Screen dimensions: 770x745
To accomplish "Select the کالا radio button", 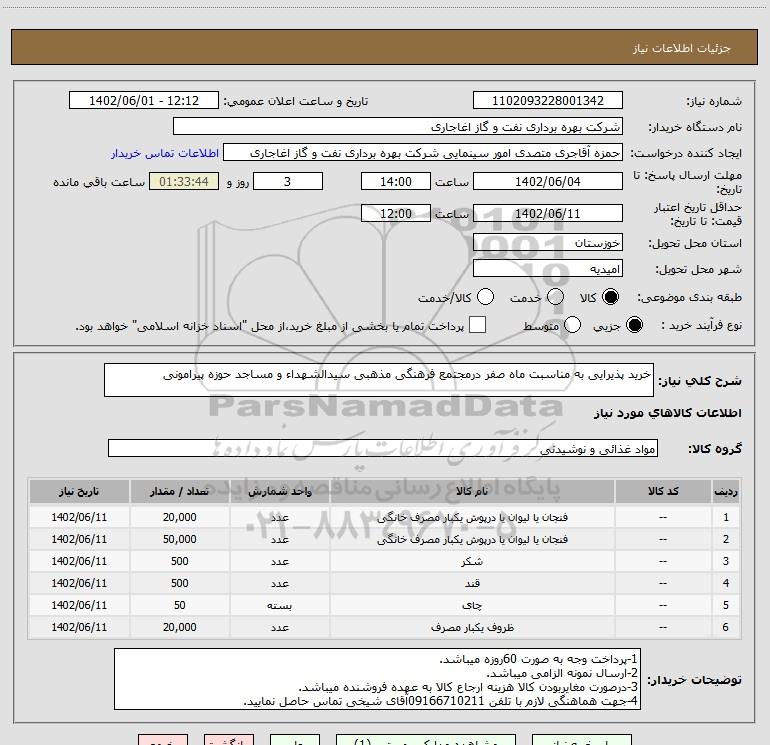I will click(610, 298).
